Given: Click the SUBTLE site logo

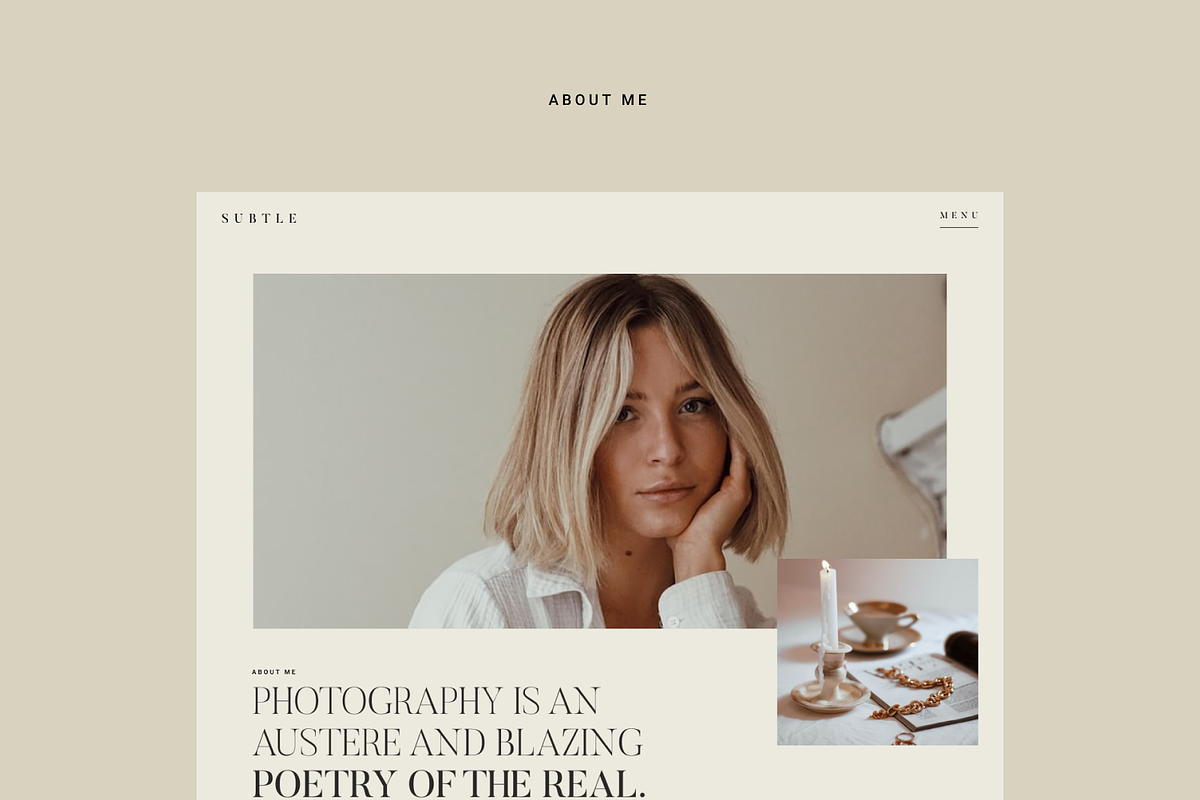Looking at the screenshot, I should (x=260, y=218).
